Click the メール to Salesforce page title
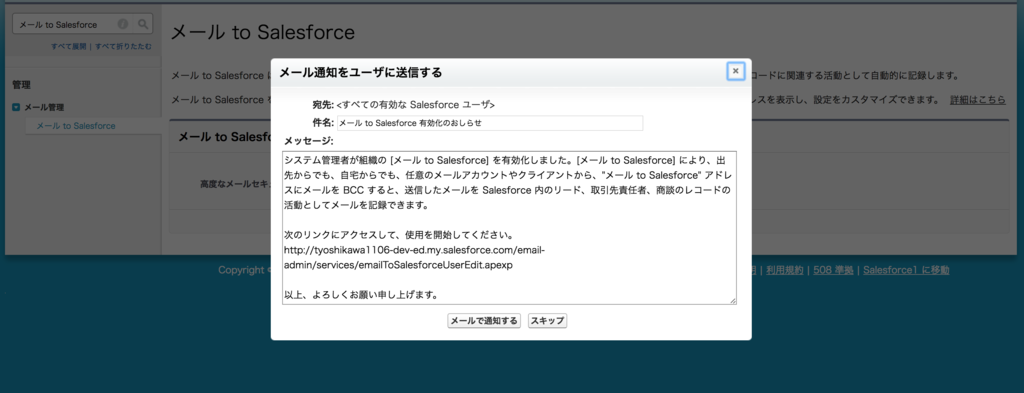This screenshot has height=393, width=1024. pyautogui.click(x=263, y=33)
